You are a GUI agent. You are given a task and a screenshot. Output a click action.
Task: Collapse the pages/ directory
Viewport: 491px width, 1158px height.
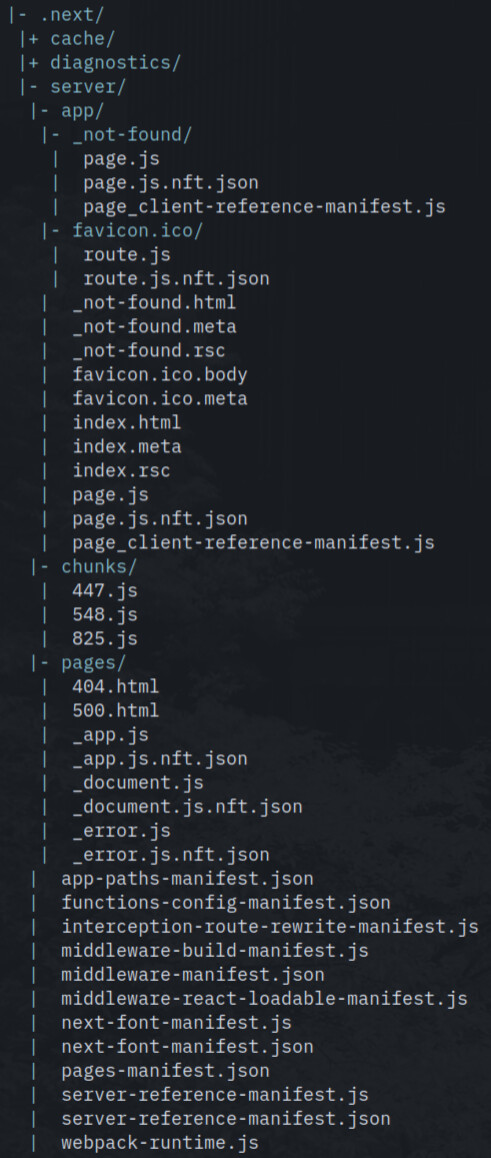pyautogui.click(x=78, y=662)
